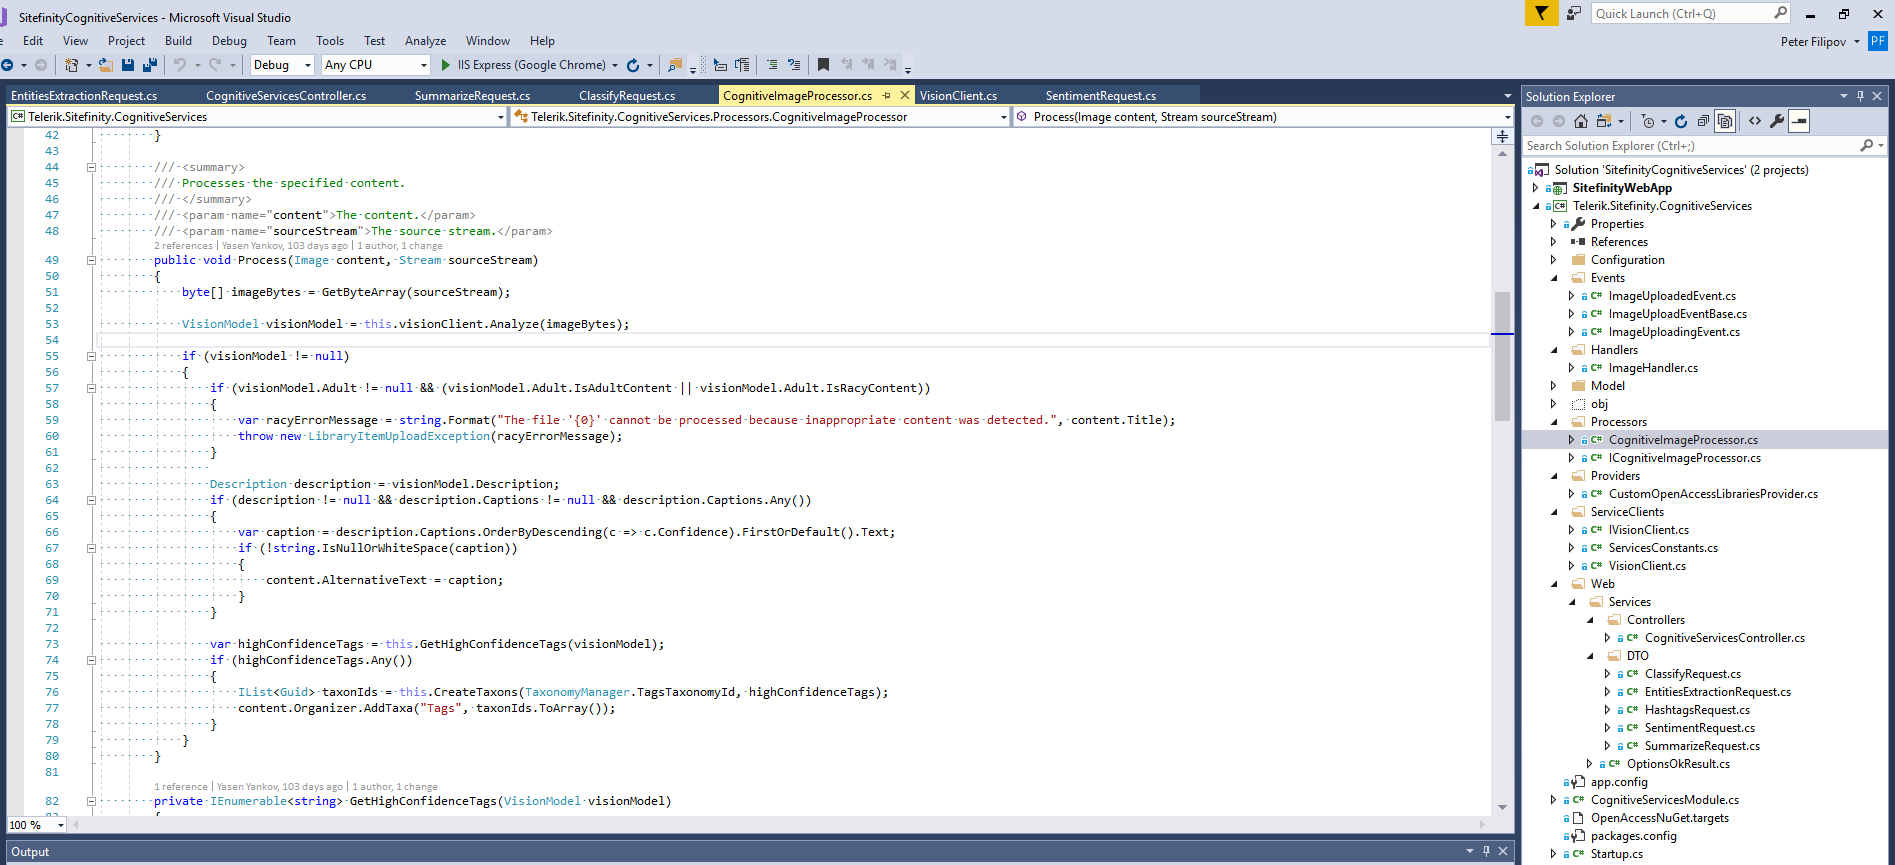The image size is (1895, 865).
Task: Expand the SitefinityWebApp project node
Action: 1536,188
